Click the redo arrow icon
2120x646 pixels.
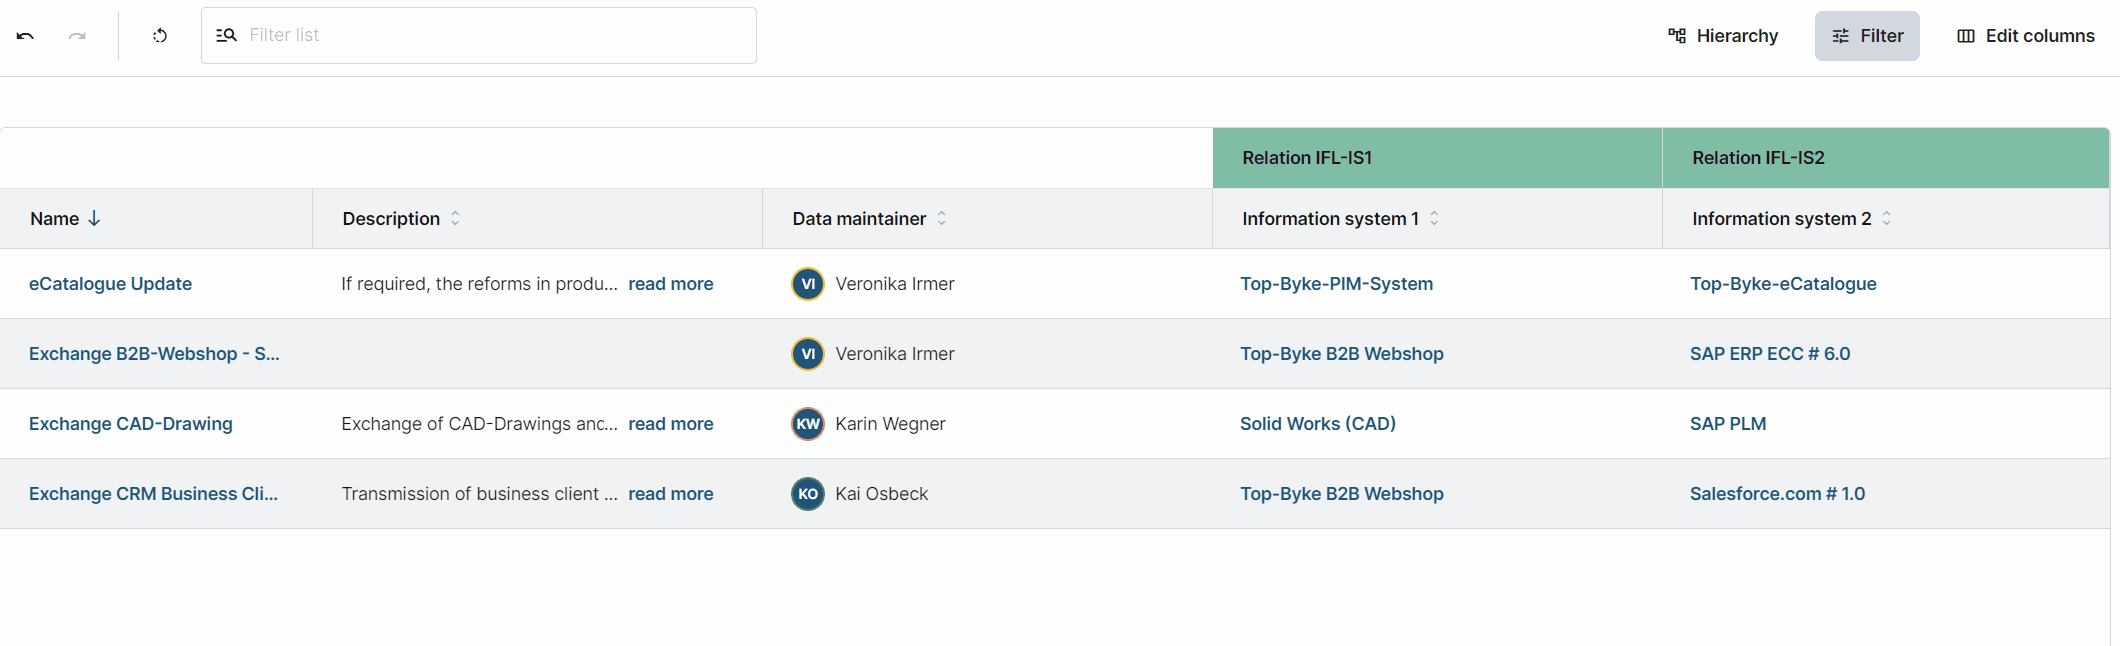click(x=77, y=36)
